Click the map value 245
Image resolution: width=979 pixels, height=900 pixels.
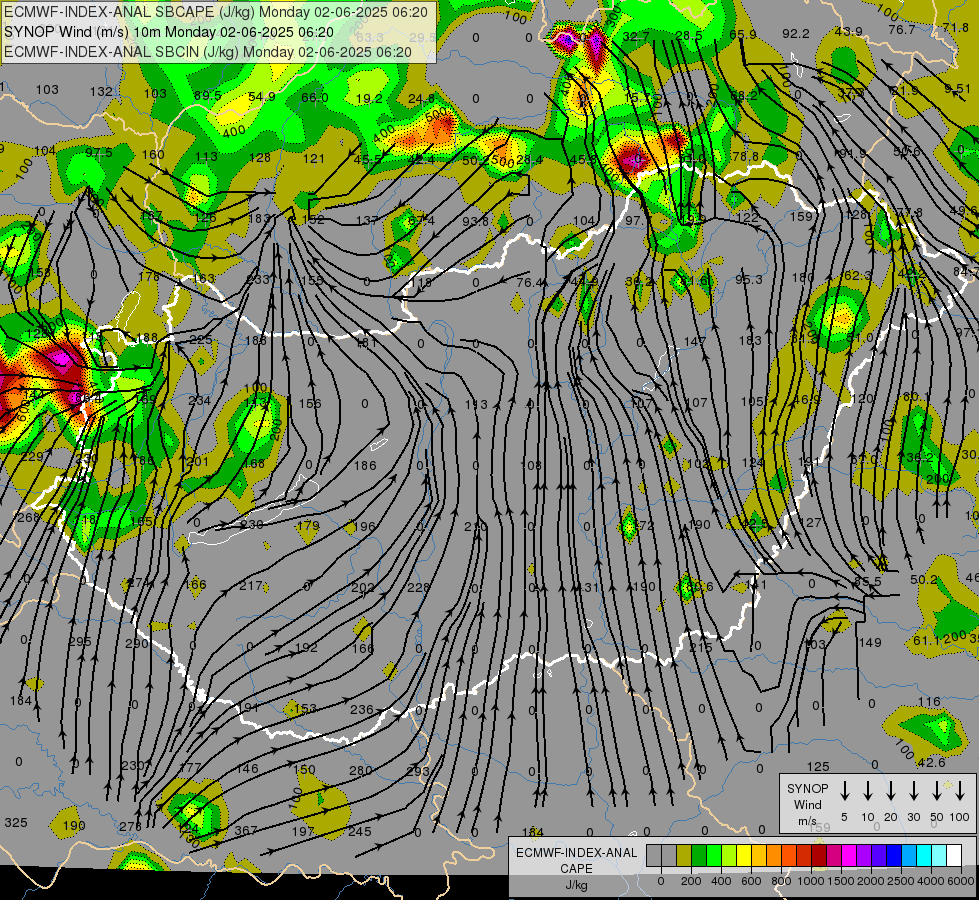click(360, 831)
